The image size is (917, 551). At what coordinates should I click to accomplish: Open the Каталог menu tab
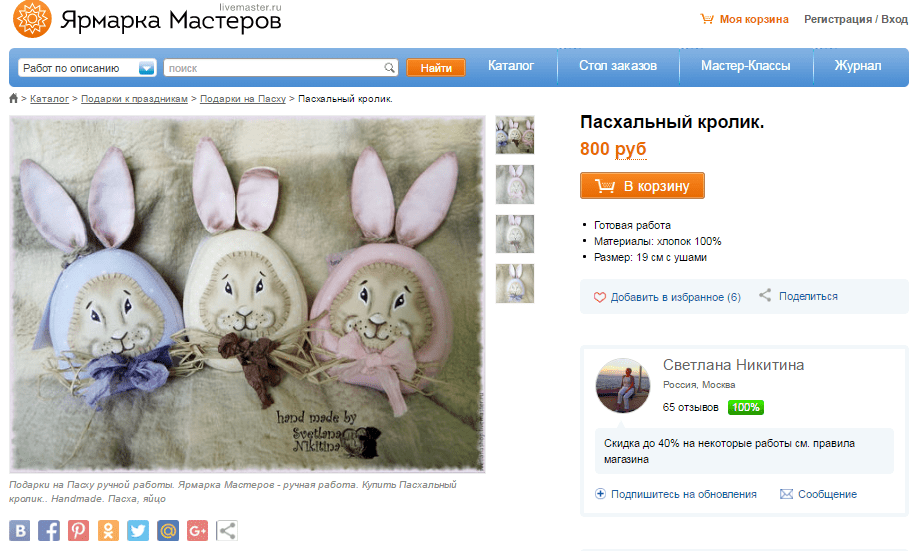511,66
